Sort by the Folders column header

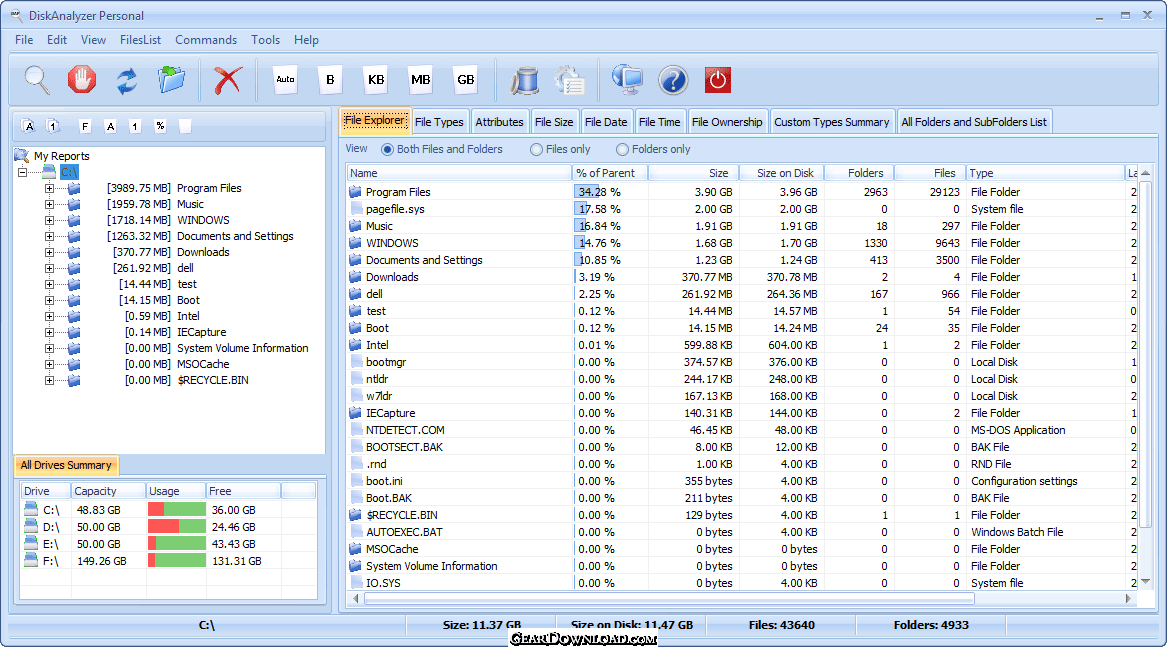tap(859, 173)
